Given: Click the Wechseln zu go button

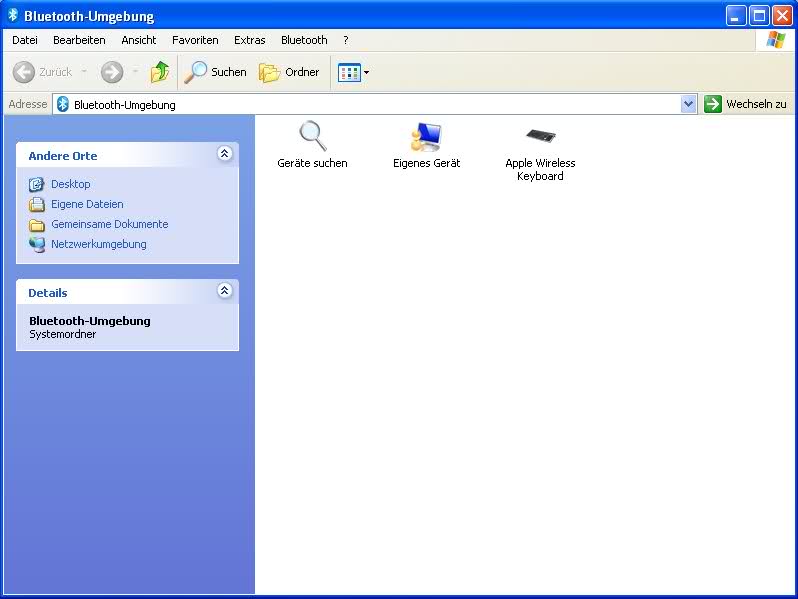Looking at the screenshot, I should click(x=746, y=104).
